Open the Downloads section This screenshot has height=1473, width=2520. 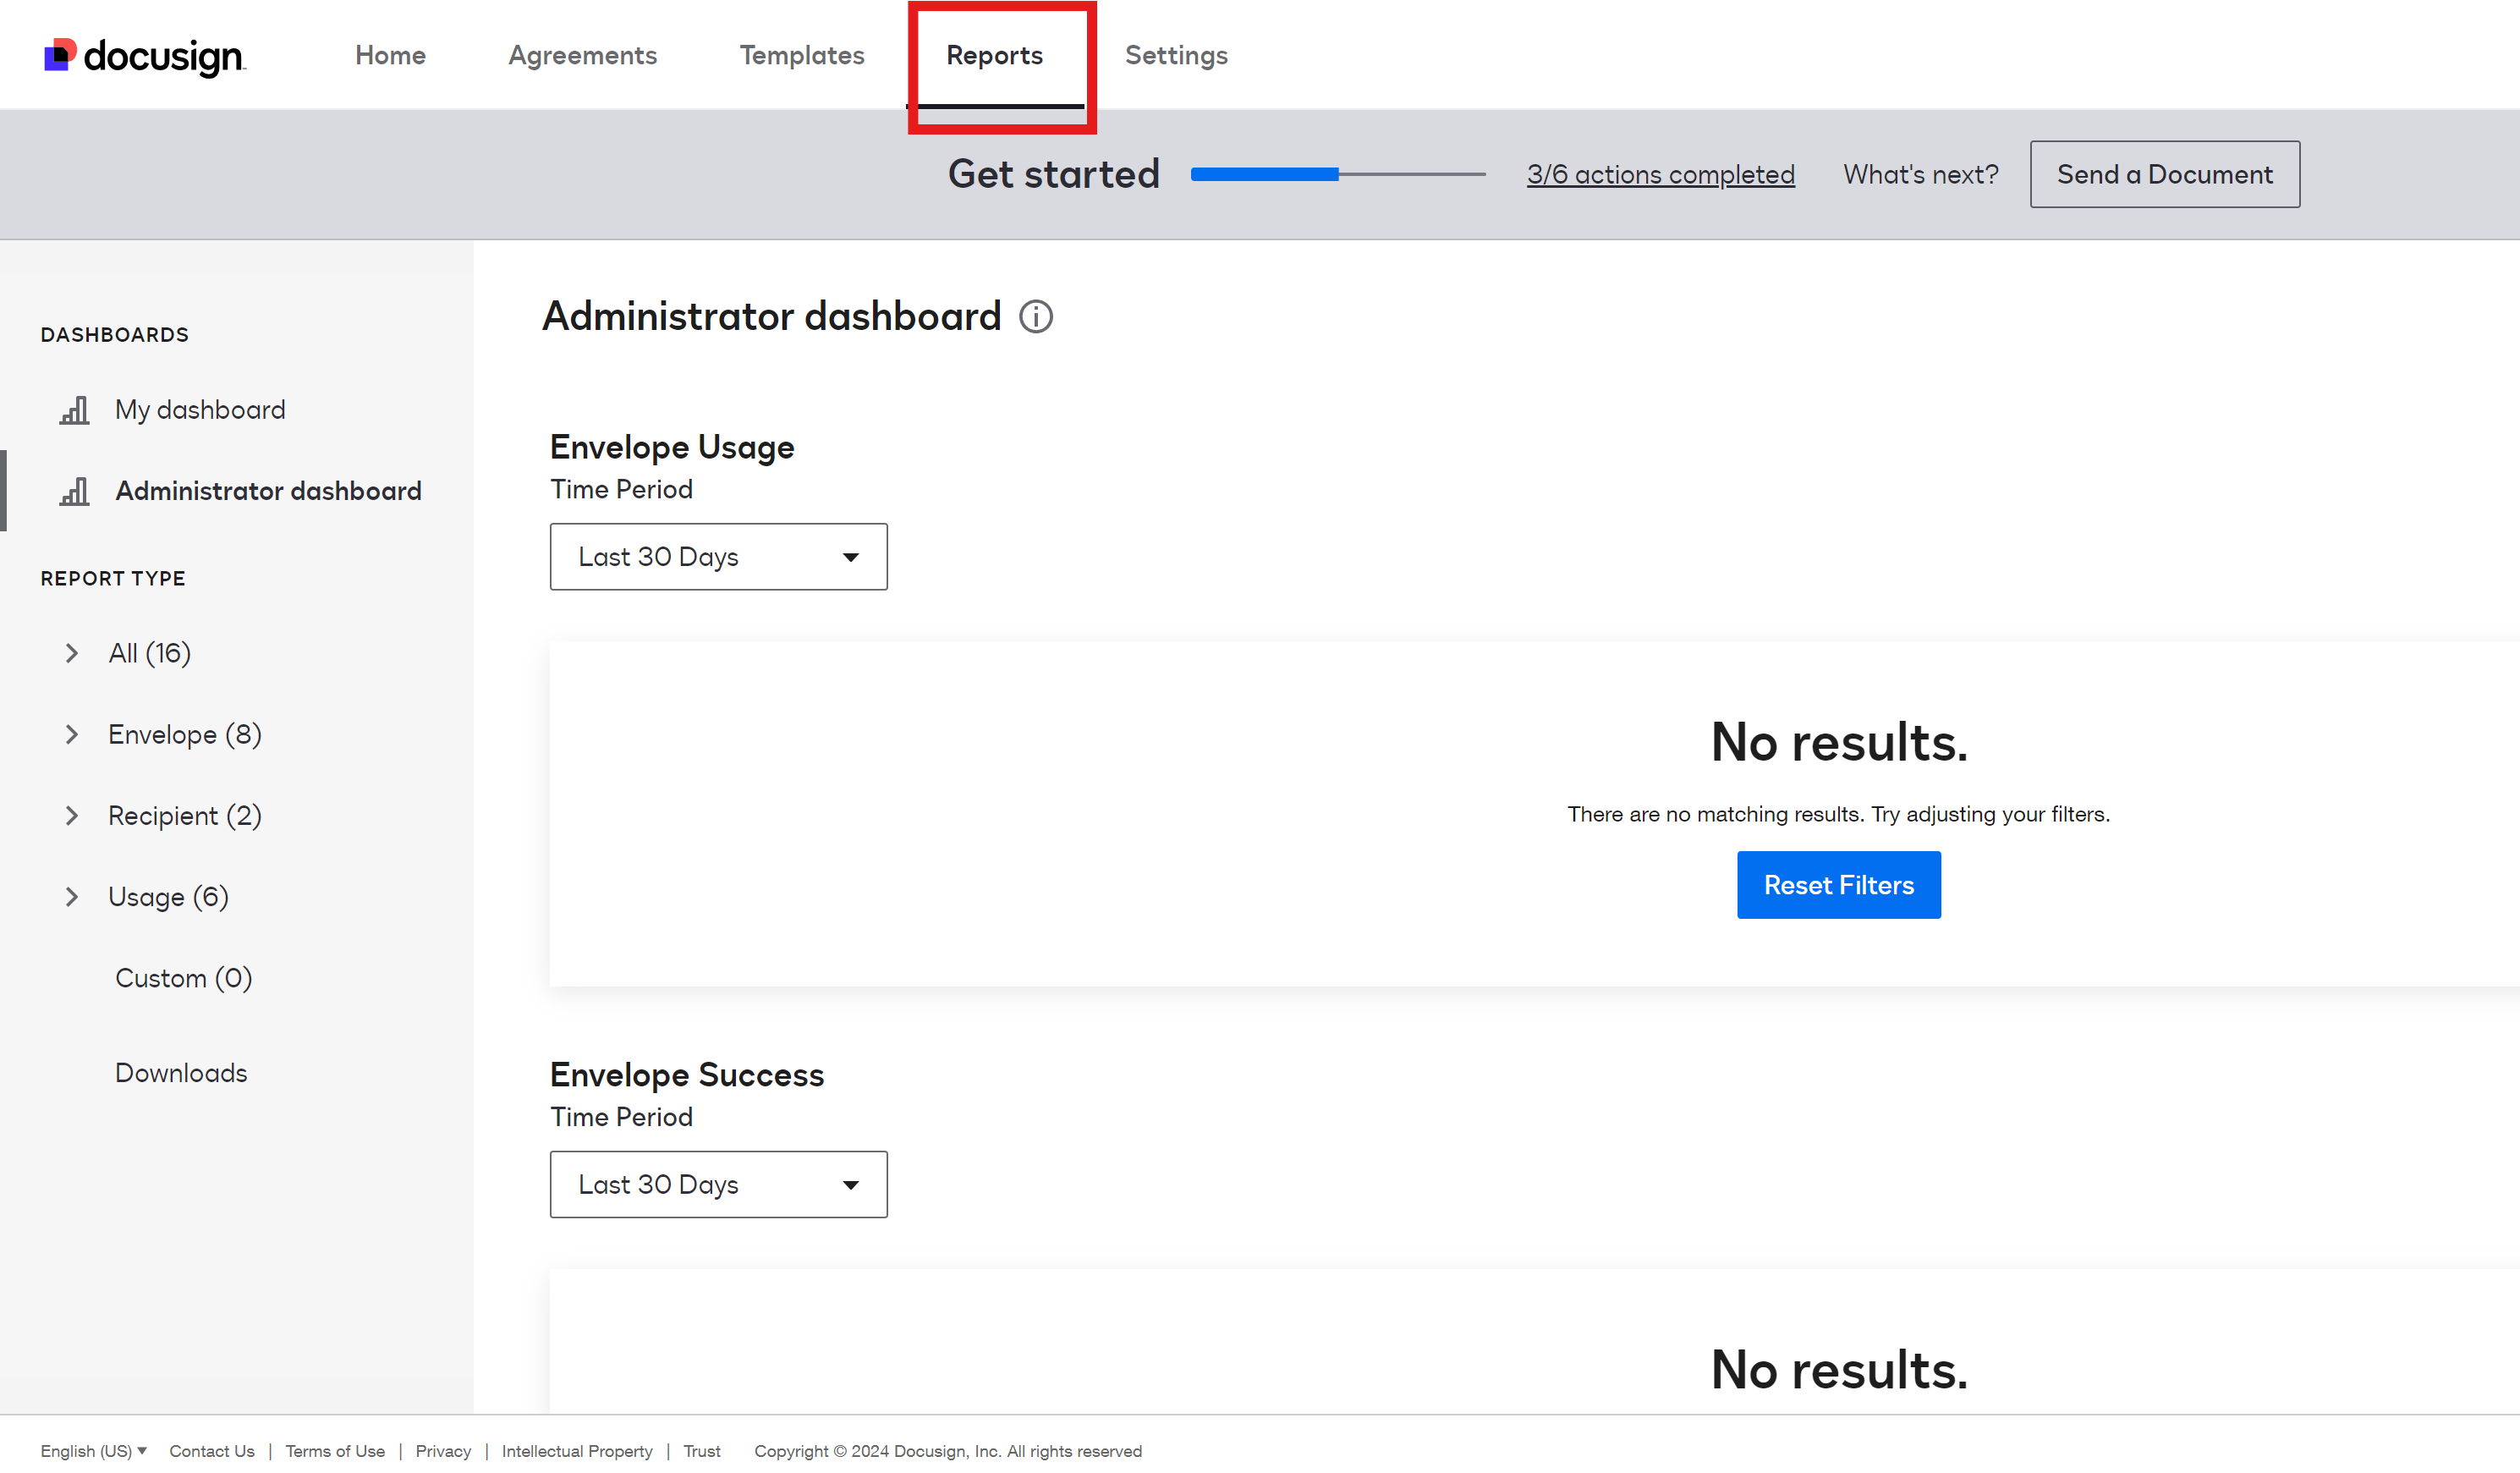[181, 1073]
